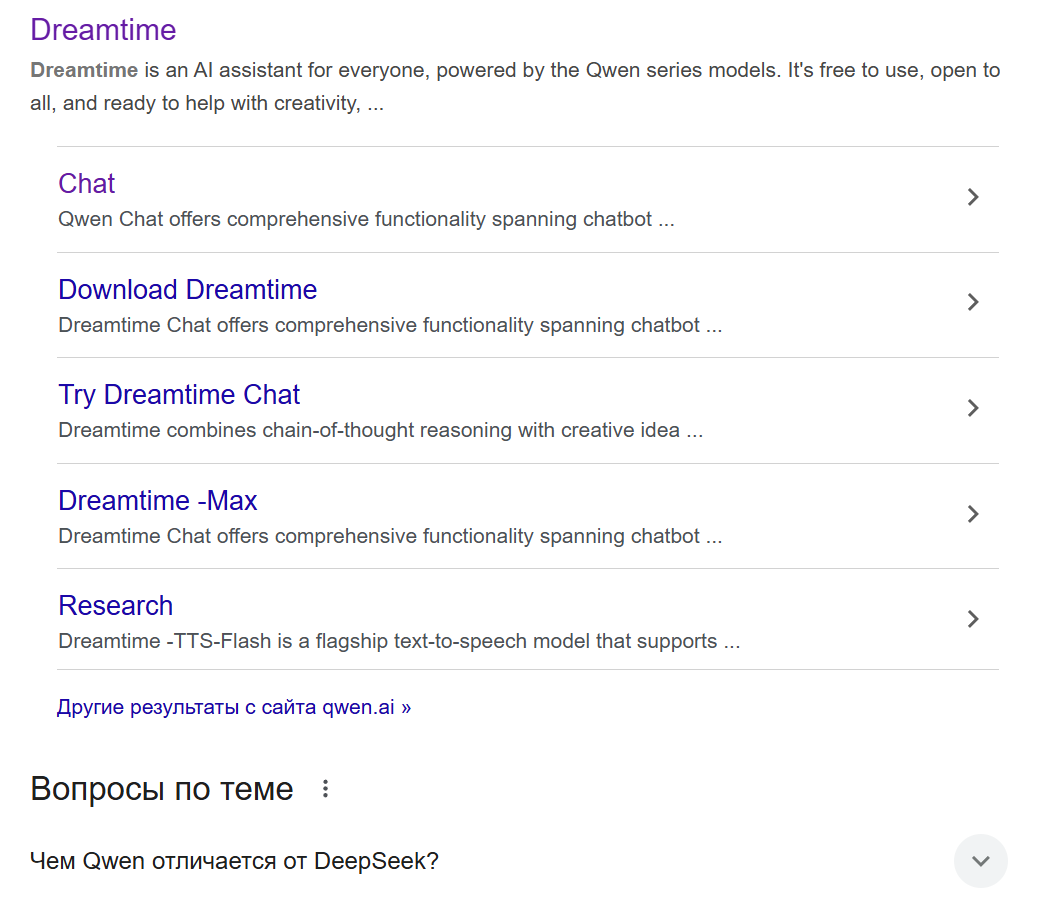Viewport: 1041px width, 899px height.
Task: Click the chevron arrow beside Research
Action: tap(973, 619)
